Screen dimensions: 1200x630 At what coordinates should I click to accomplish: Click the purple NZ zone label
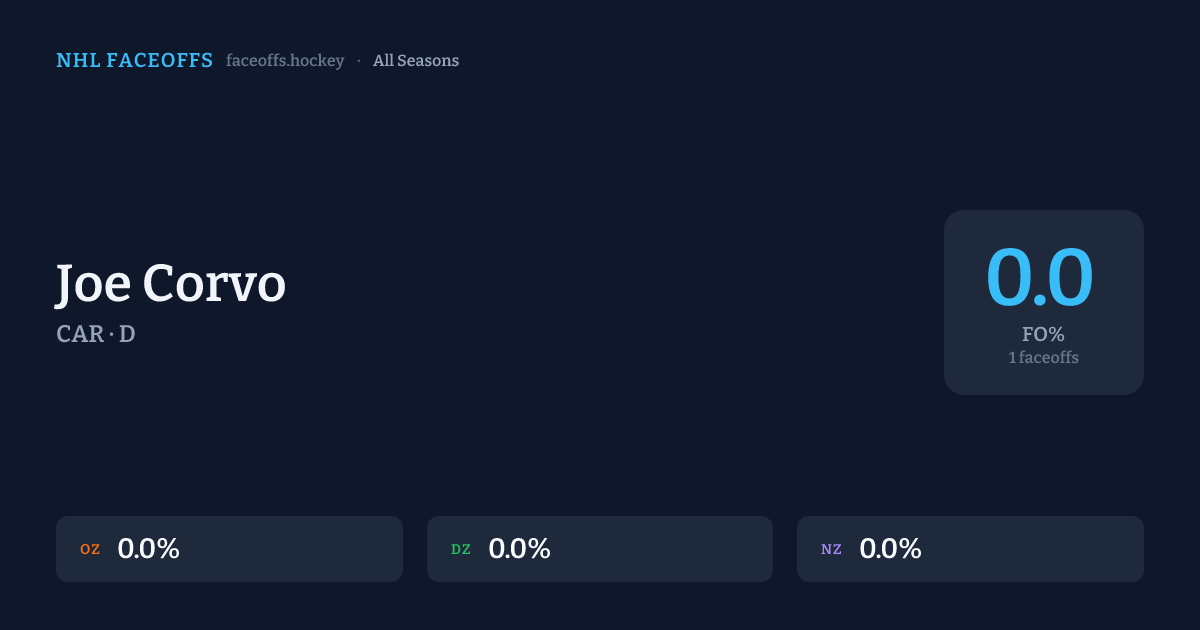coord(831,549)
